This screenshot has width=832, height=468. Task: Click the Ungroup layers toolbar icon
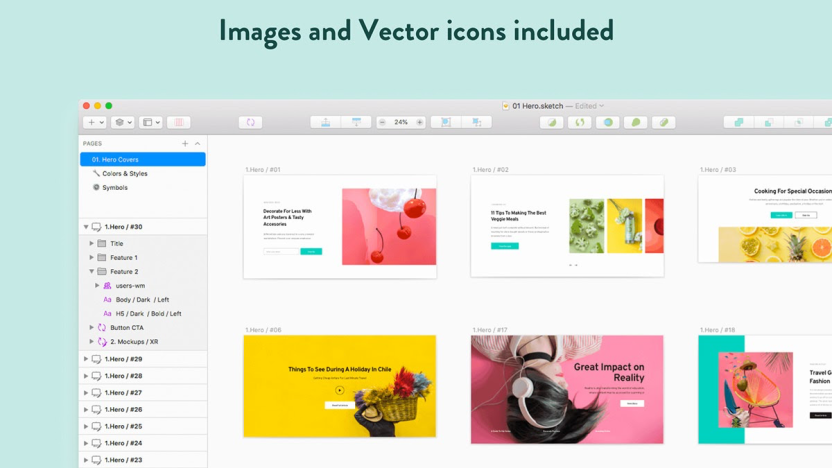click(476, 123)
